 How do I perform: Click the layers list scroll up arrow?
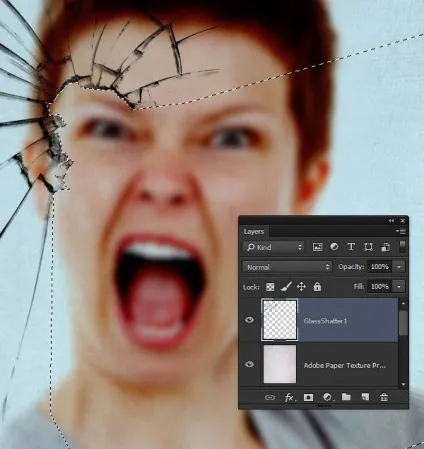click(x=403, y=303)
